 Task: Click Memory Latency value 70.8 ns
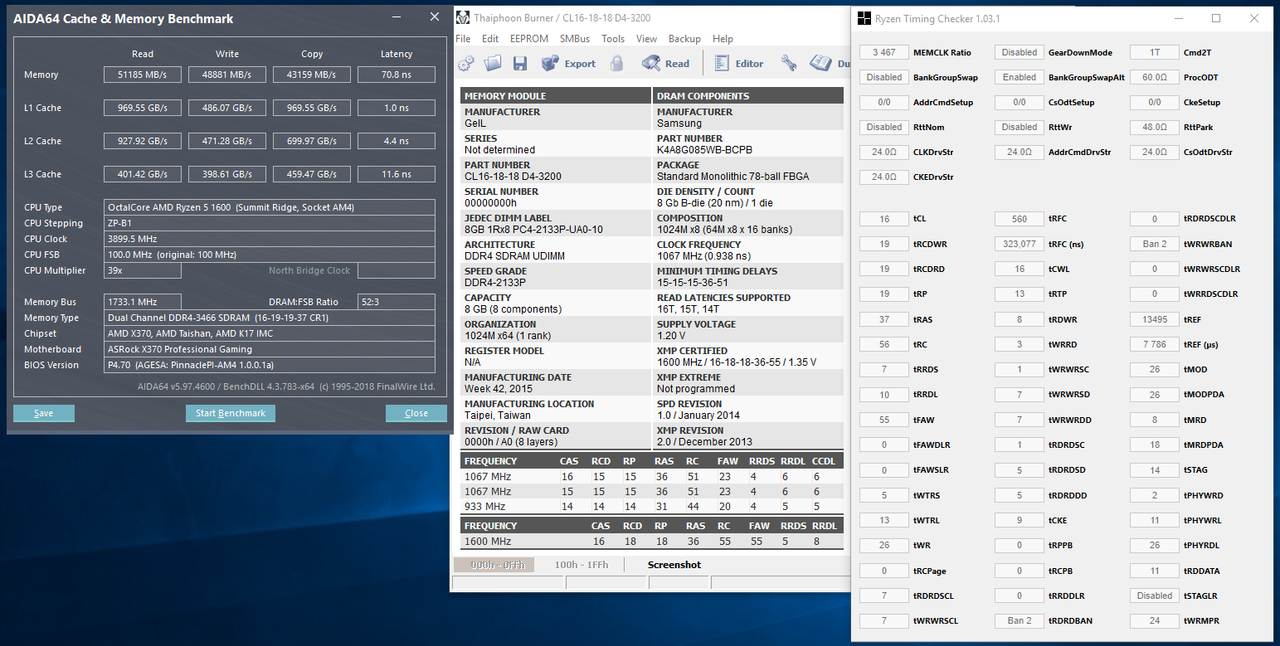[396, 75]
